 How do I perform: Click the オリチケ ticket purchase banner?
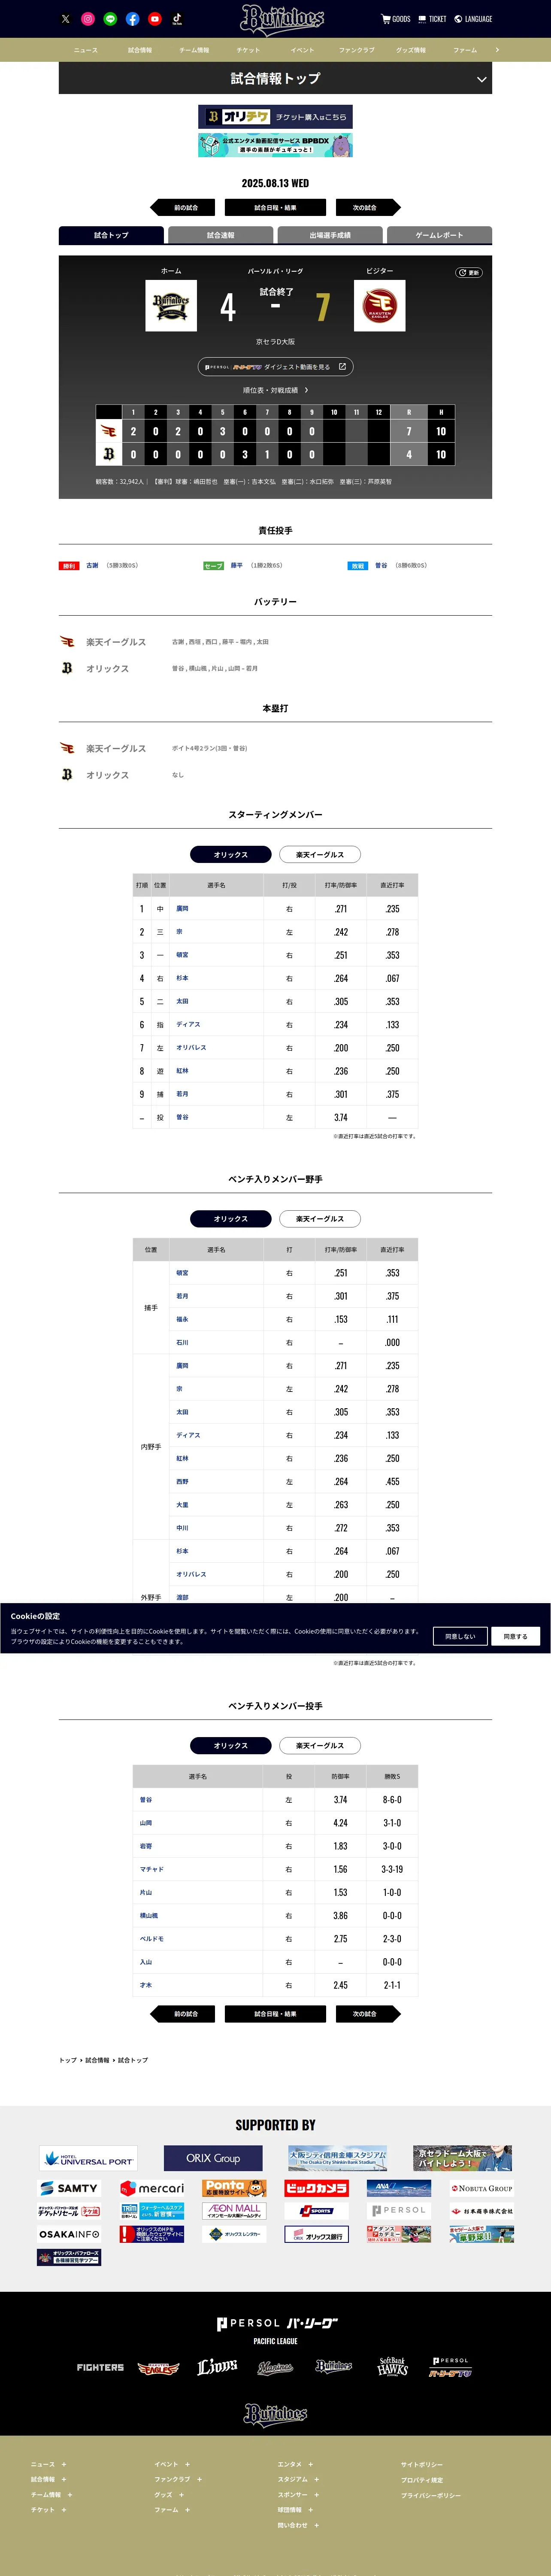click(x=275, y=117)
